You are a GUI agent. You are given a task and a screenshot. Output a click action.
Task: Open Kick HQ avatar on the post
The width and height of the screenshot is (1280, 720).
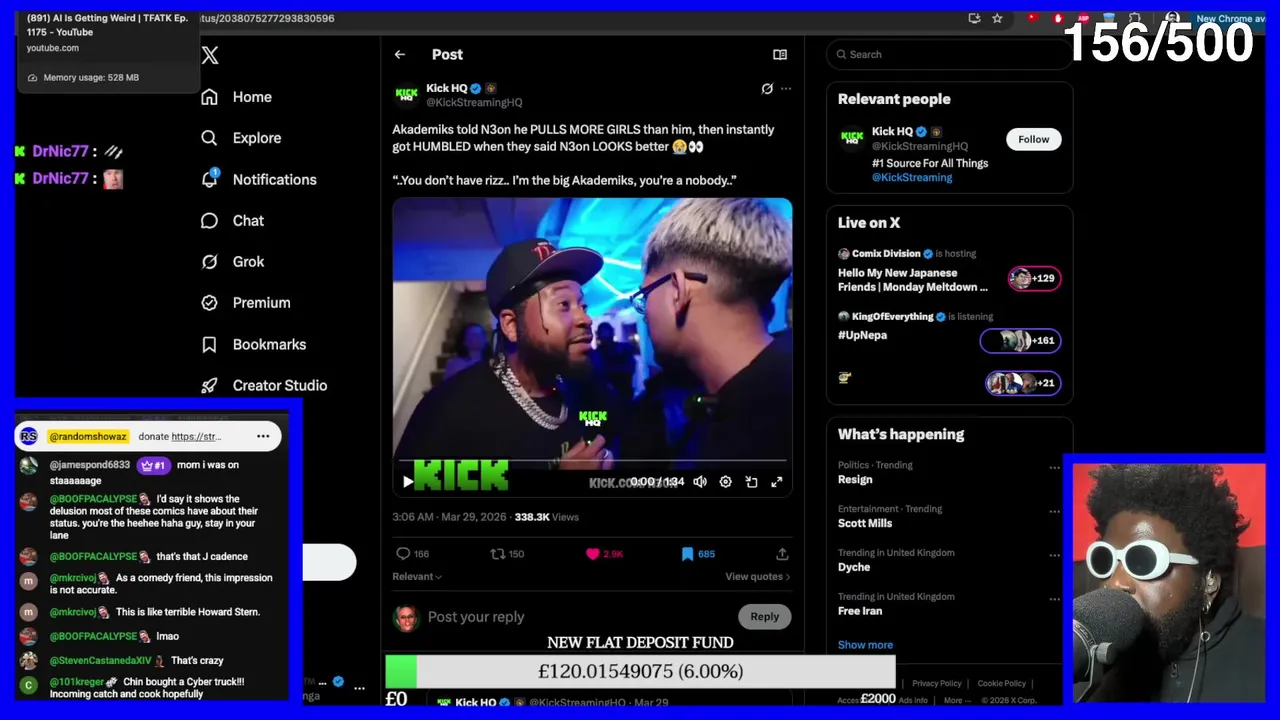pos(406,95)
